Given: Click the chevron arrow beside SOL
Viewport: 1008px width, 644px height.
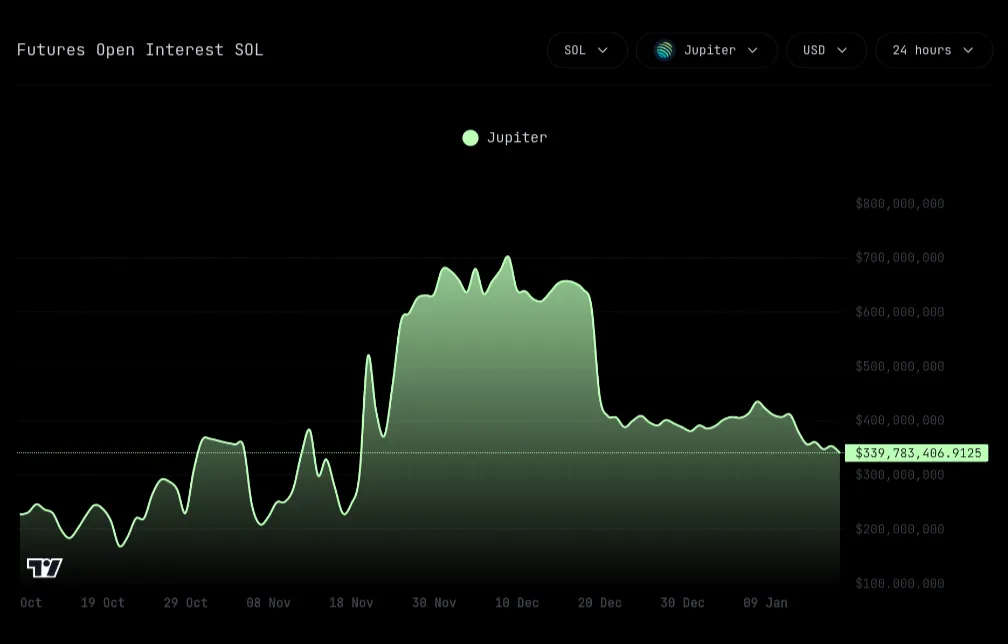Looking at the screenshot, I should 603,50.
